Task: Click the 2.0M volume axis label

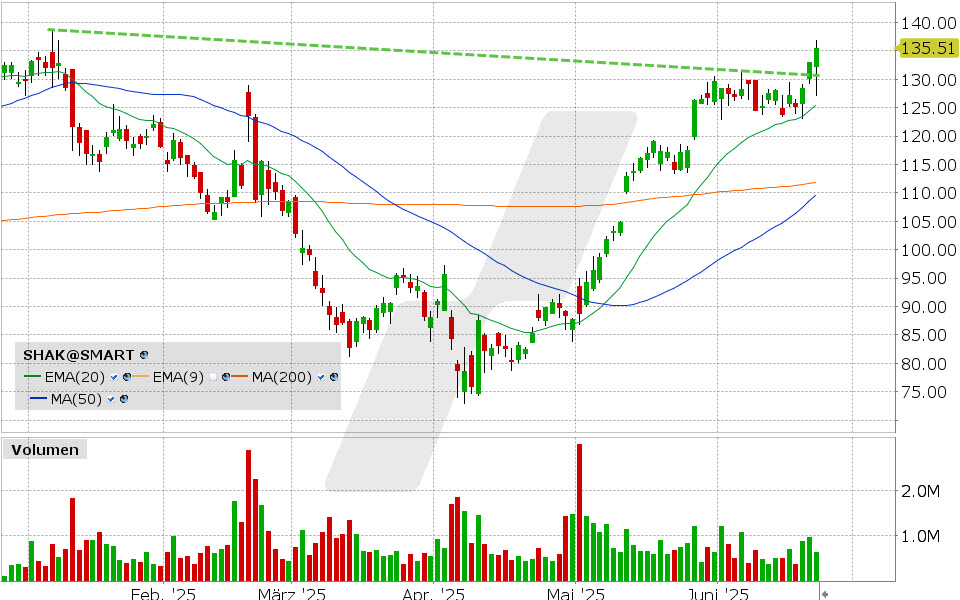Action: 920,491
